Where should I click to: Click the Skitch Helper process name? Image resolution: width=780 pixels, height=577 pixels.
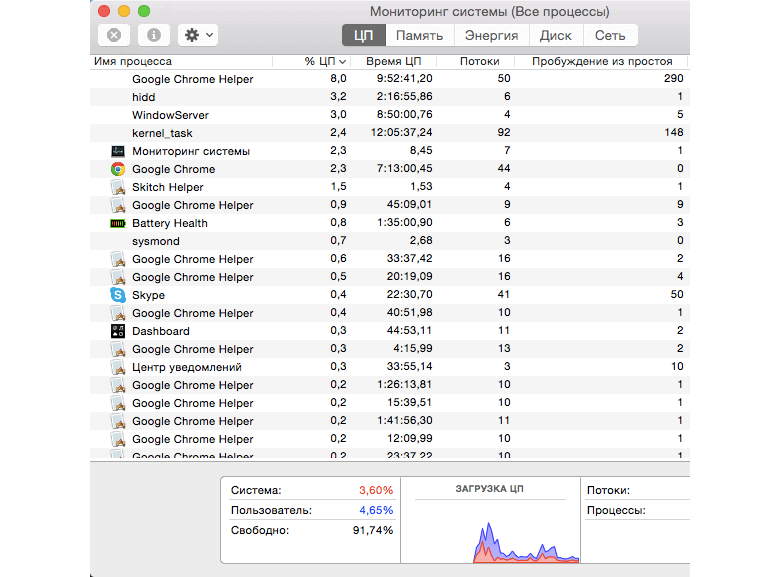[x=168, y=187]
